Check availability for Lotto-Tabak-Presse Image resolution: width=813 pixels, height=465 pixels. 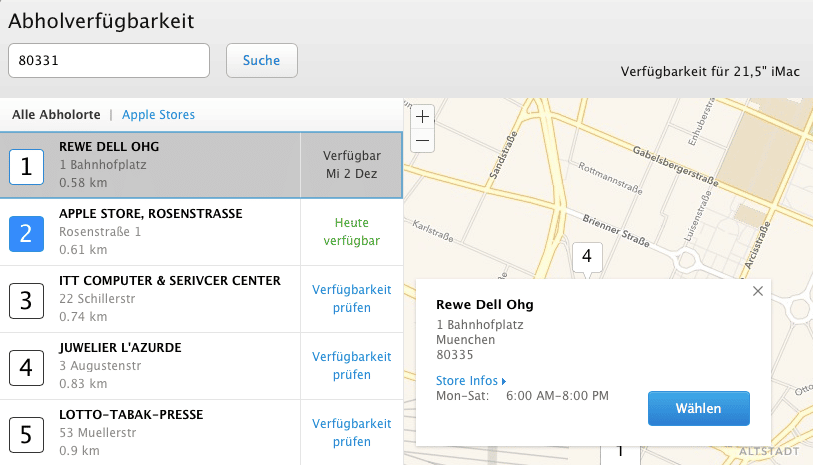[352, 432]
